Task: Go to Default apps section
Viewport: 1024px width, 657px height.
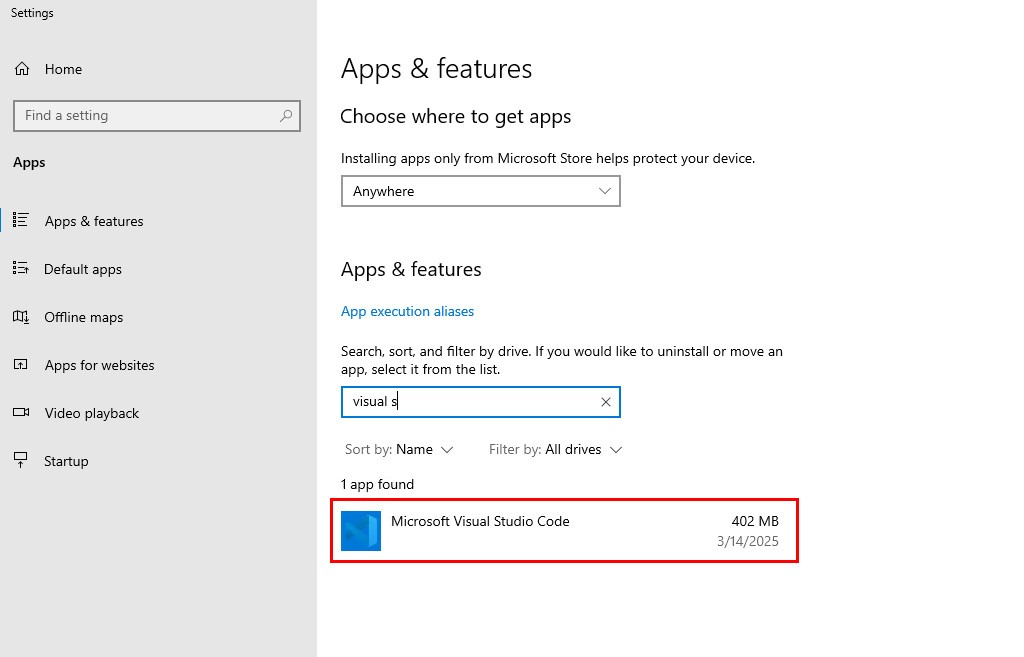Action: [83, 269]
